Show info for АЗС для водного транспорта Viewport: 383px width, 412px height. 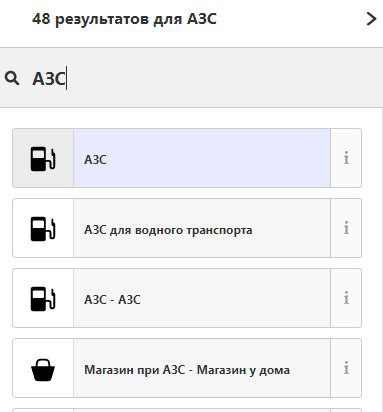click(x=346, y=228)
